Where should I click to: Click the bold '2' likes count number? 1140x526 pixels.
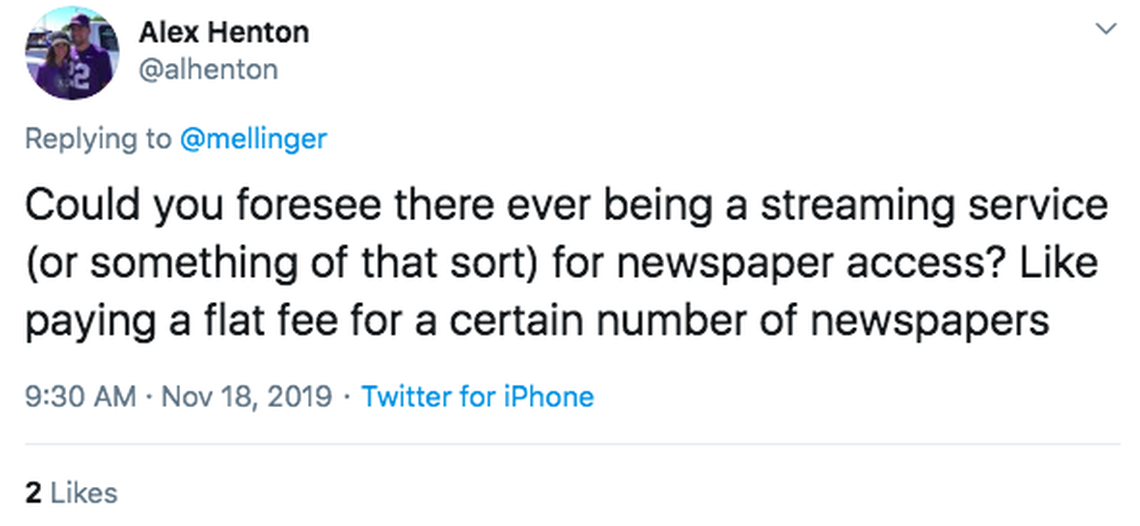point(32,492)
